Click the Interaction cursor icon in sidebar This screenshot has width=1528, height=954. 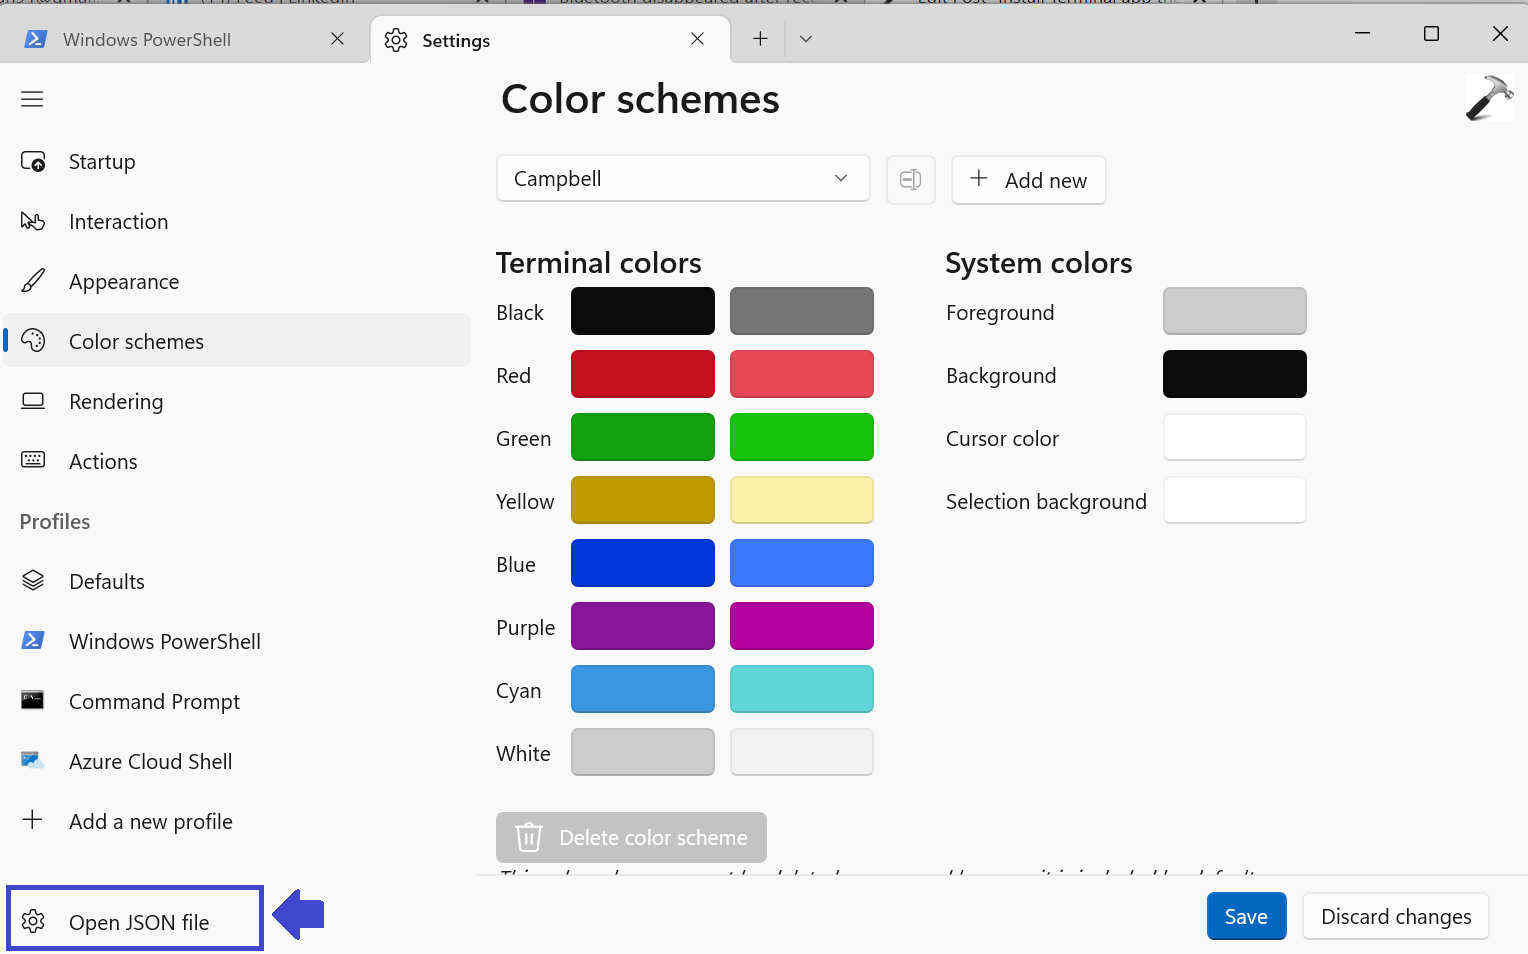33,222
